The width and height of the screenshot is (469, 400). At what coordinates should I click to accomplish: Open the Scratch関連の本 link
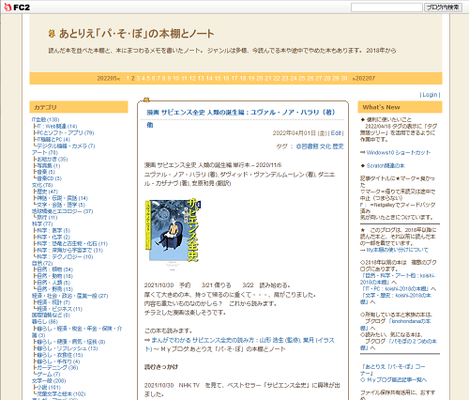(386, 166)
